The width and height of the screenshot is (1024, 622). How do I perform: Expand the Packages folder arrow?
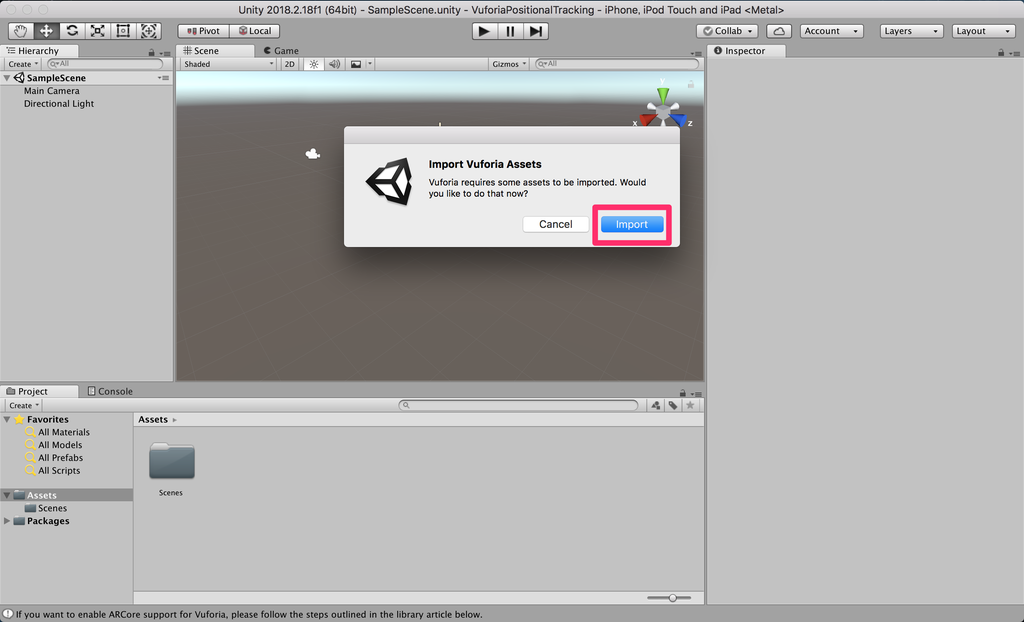click(x=7, y=521)
